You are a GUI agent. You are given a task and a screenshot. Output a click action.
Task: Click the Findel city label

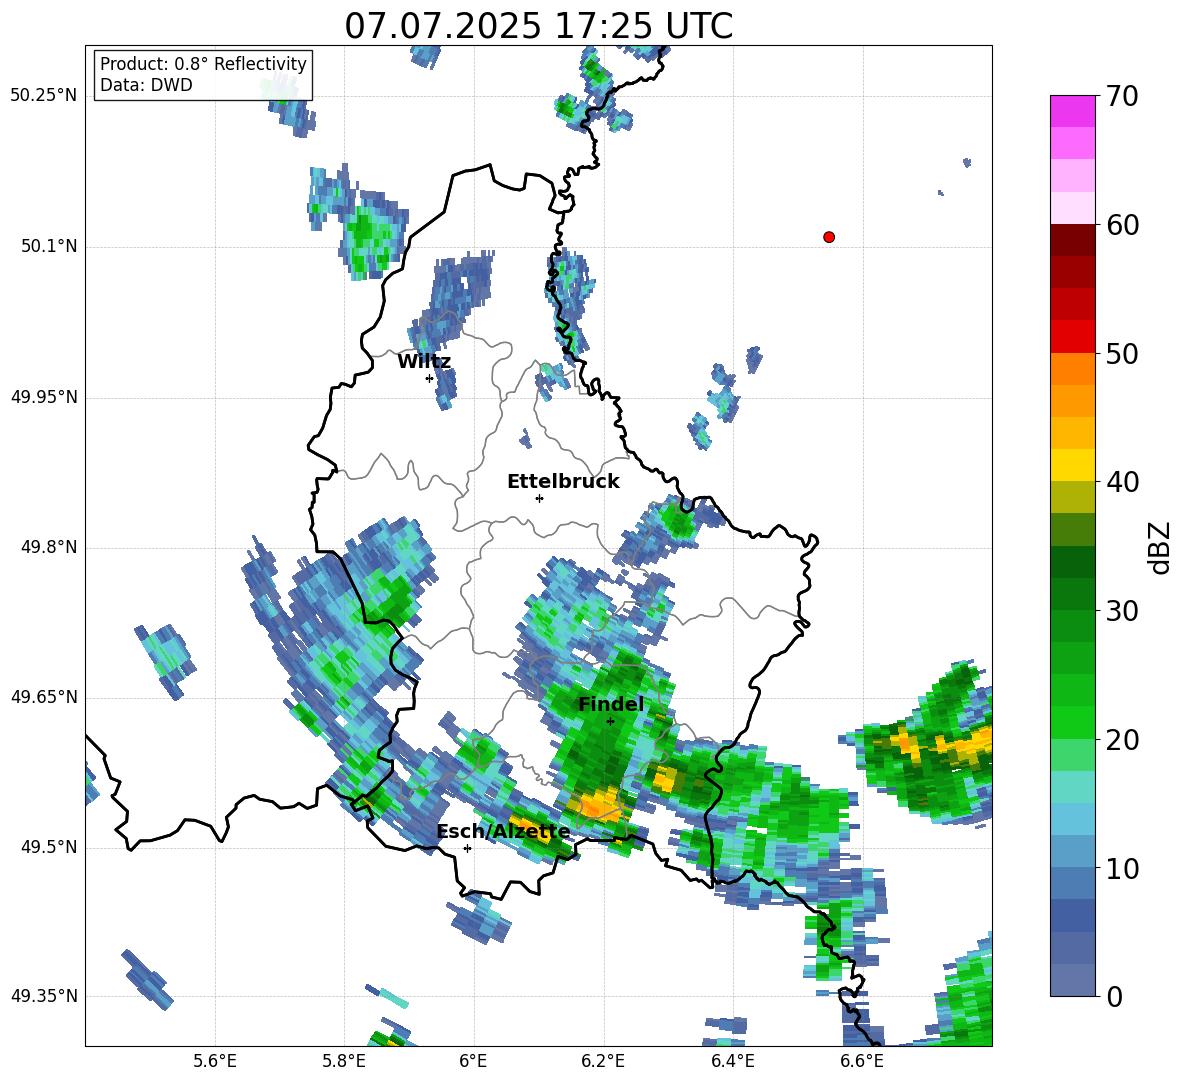point(611,704)
